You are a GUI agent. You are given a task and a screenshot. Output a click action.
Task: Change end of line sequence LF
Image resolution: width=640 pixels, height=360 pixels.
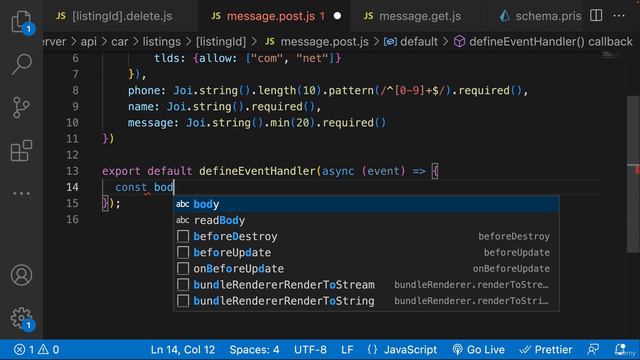tap(347, 350)
